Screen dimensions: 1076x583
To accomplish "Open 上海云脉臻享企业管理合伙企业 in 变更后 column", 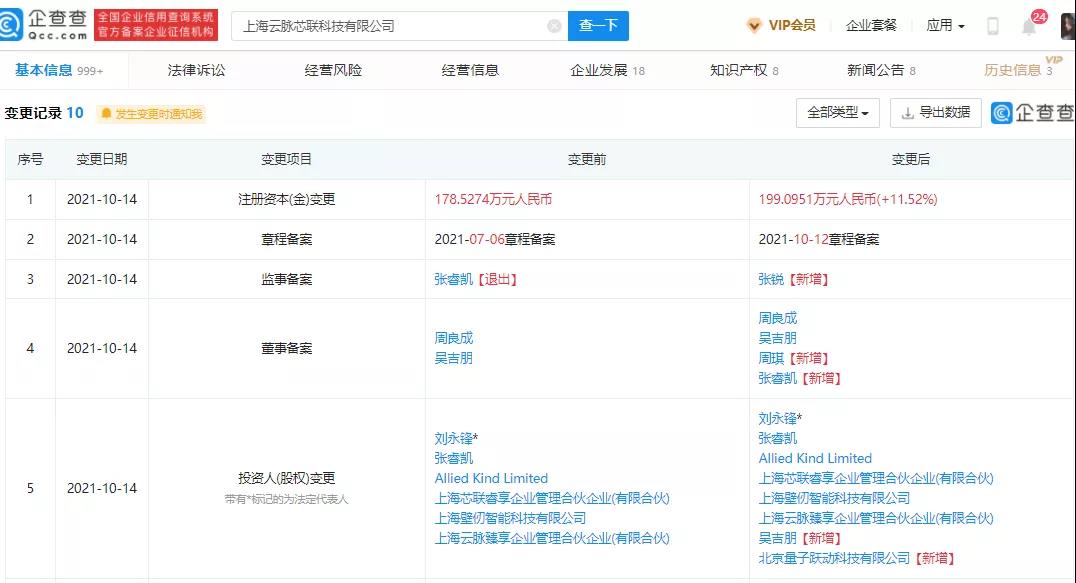I will point(876,518).
